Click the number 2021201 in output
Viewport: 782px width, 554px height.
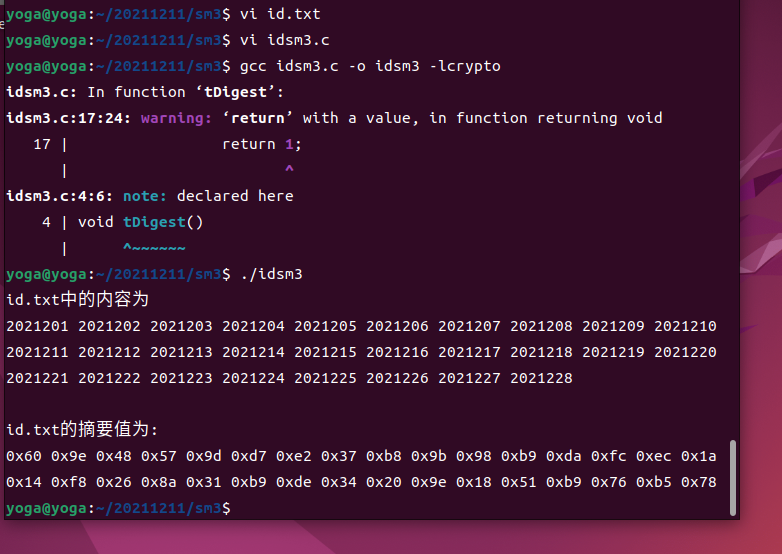coord(37,326)
